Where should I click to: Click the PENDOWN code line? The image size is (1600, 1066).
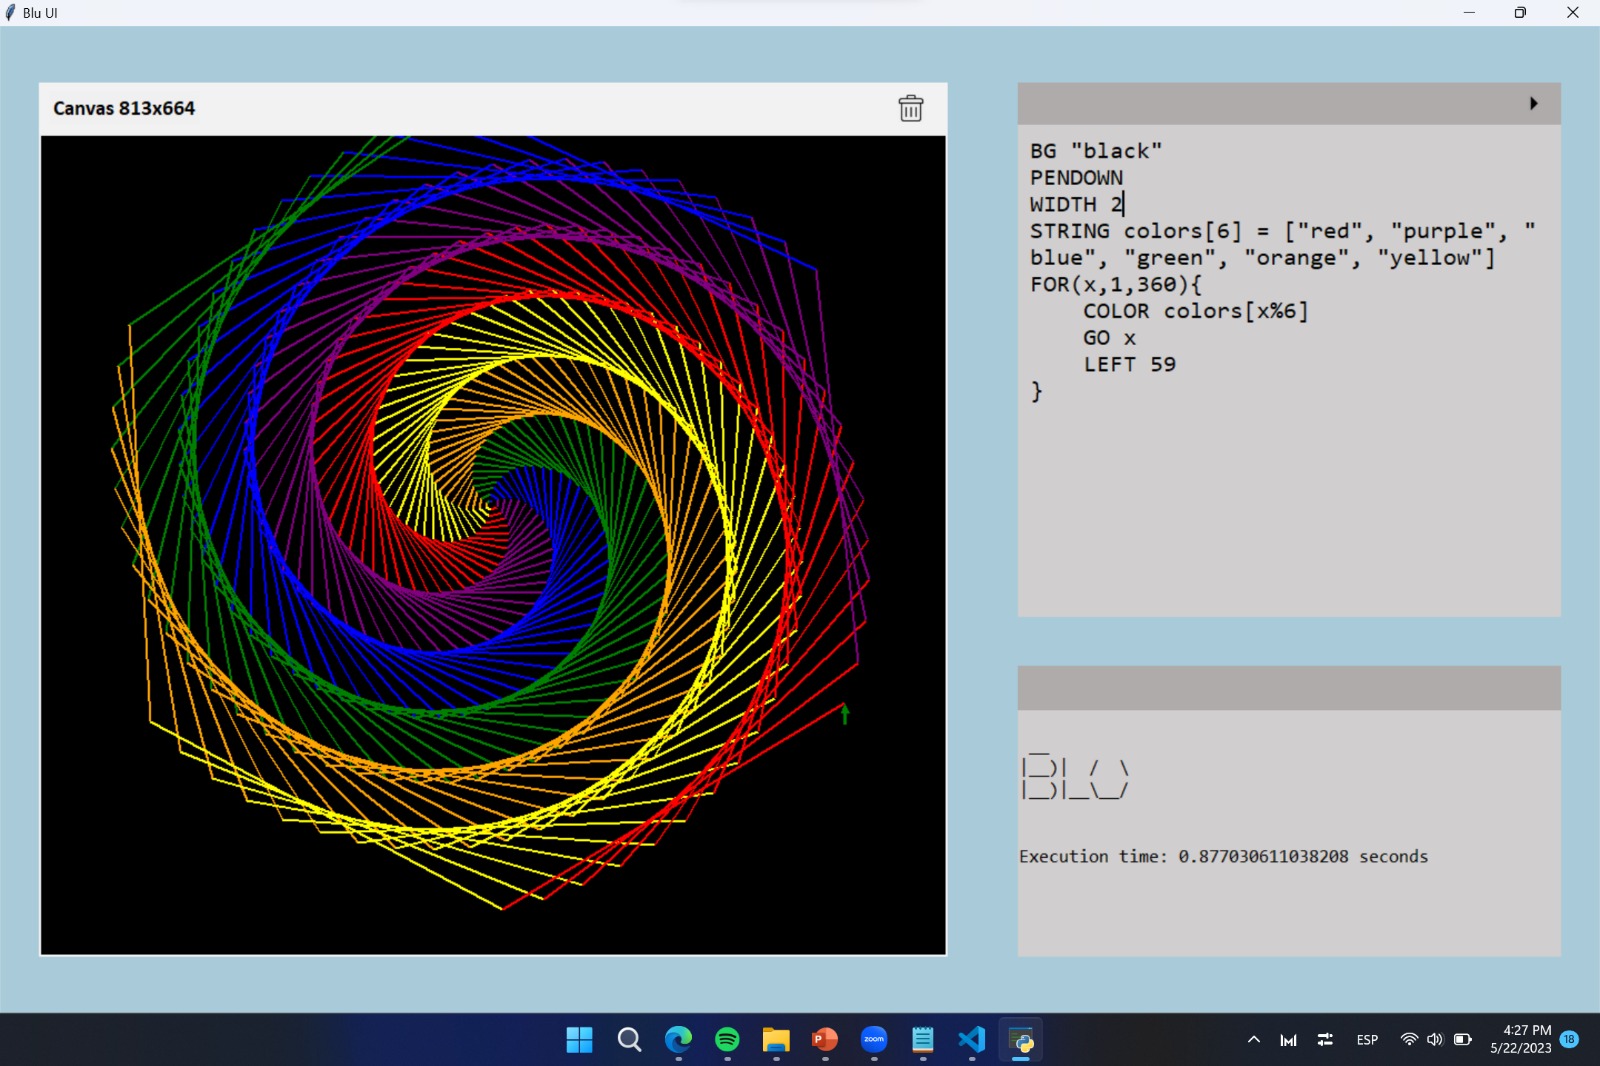(x=1076, y=178)
